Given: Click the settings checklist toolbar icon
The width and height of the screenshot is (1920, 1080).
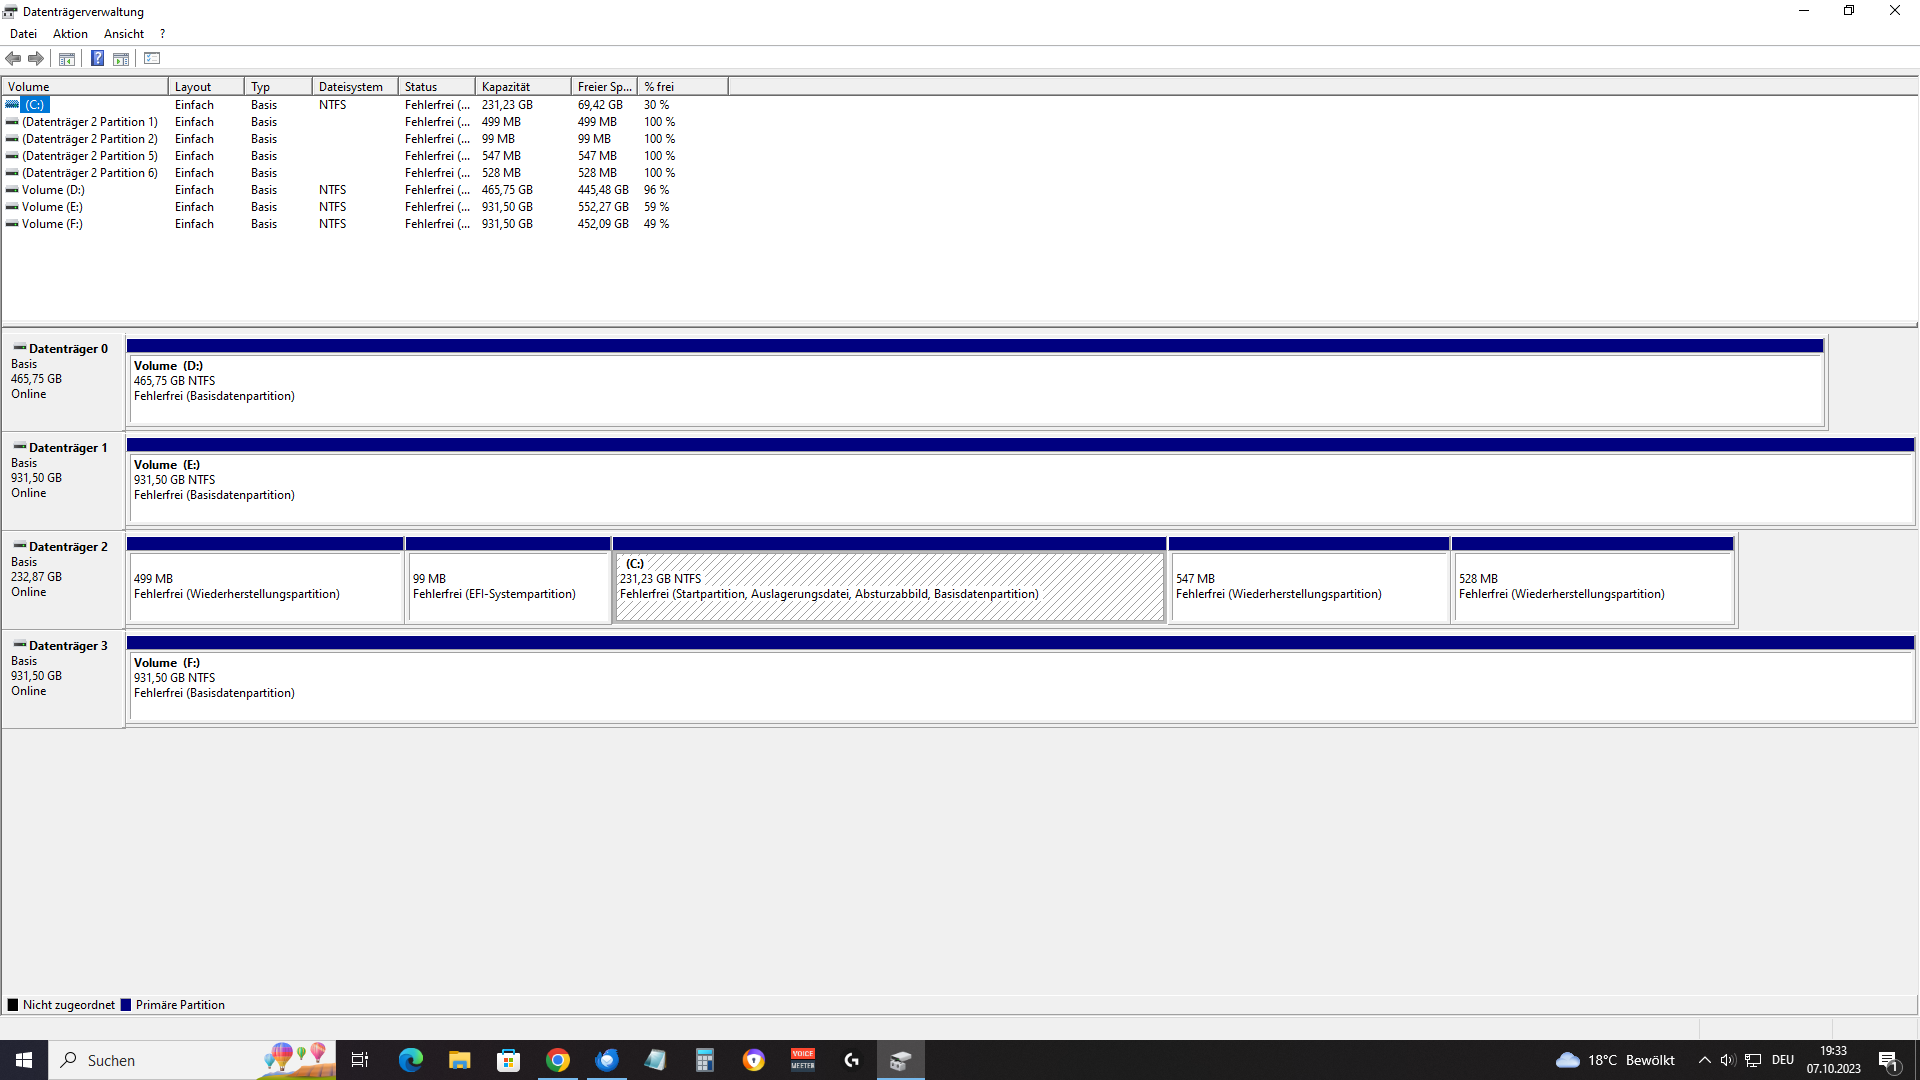Looking at the screenshot, I should click(152, 58).
